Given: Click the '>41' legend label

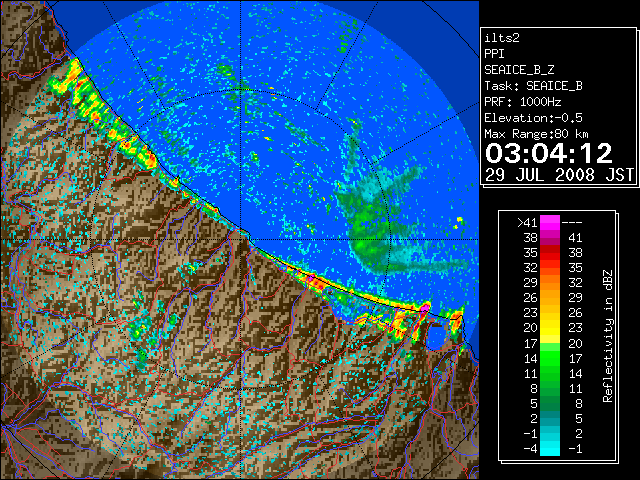Looking at the screenshot, I should click(x=527, y=223).
